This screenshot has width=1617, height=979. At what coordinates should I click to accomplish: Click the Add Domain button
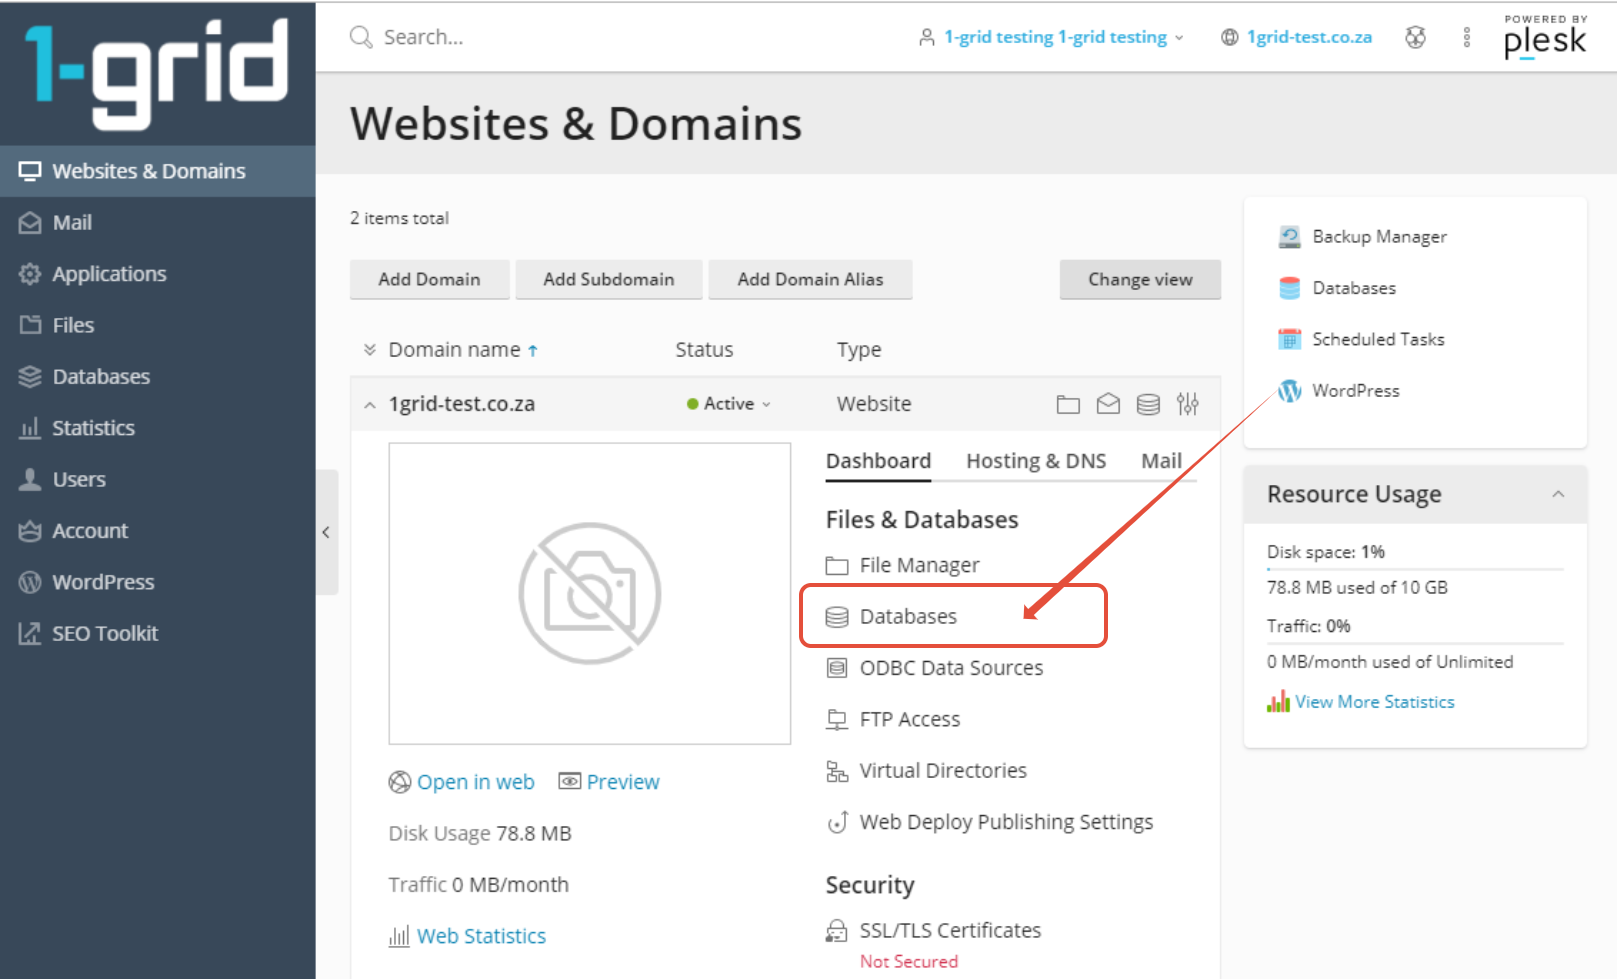click(x=429, y=279)
